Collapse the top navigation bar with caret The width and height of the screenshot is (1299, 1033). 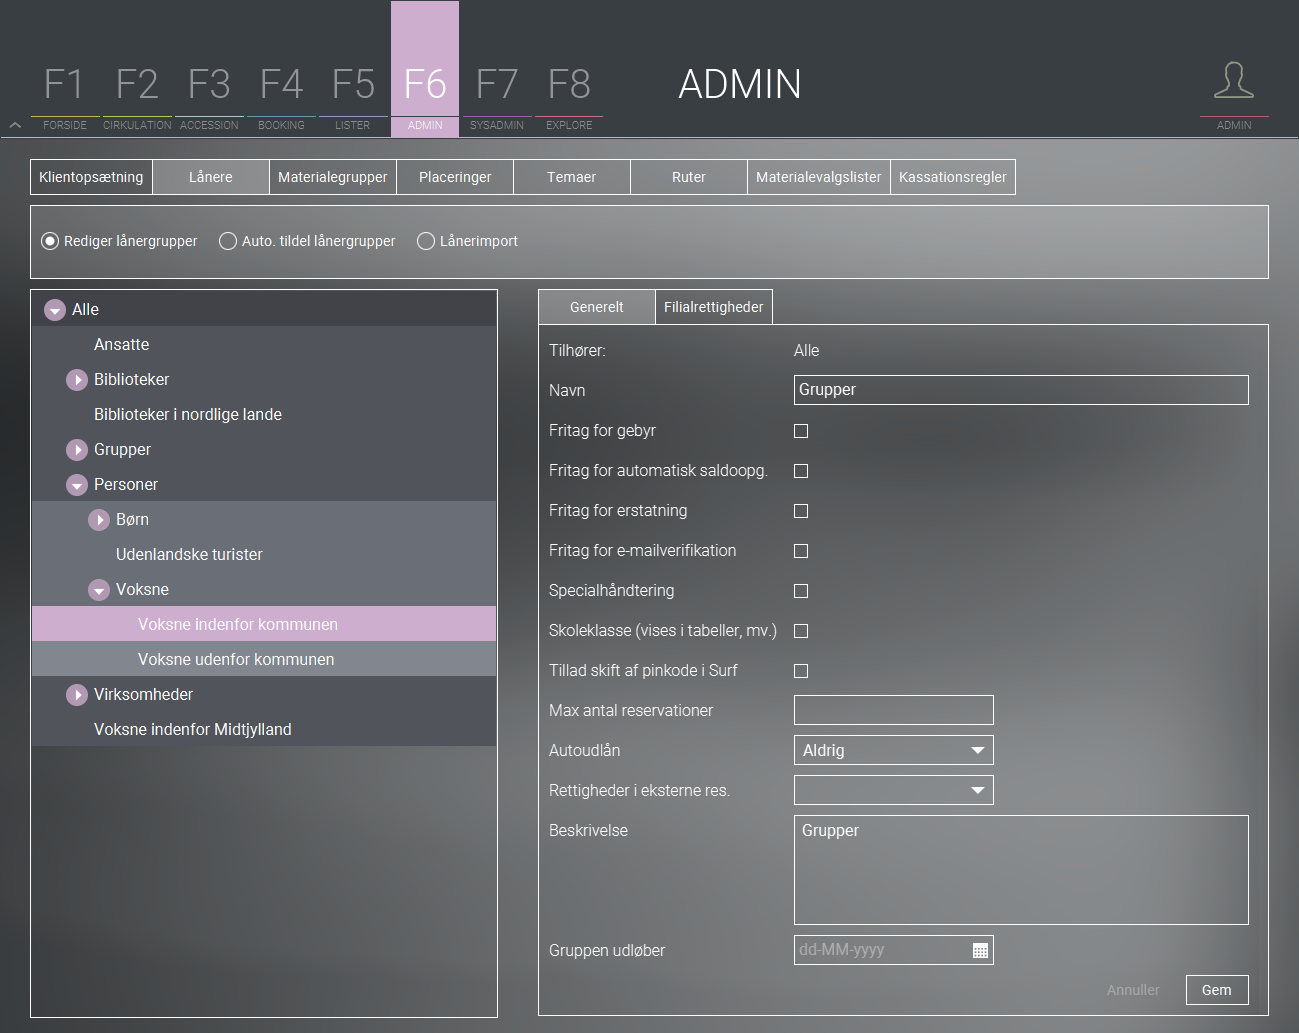(x=15, y=125)
